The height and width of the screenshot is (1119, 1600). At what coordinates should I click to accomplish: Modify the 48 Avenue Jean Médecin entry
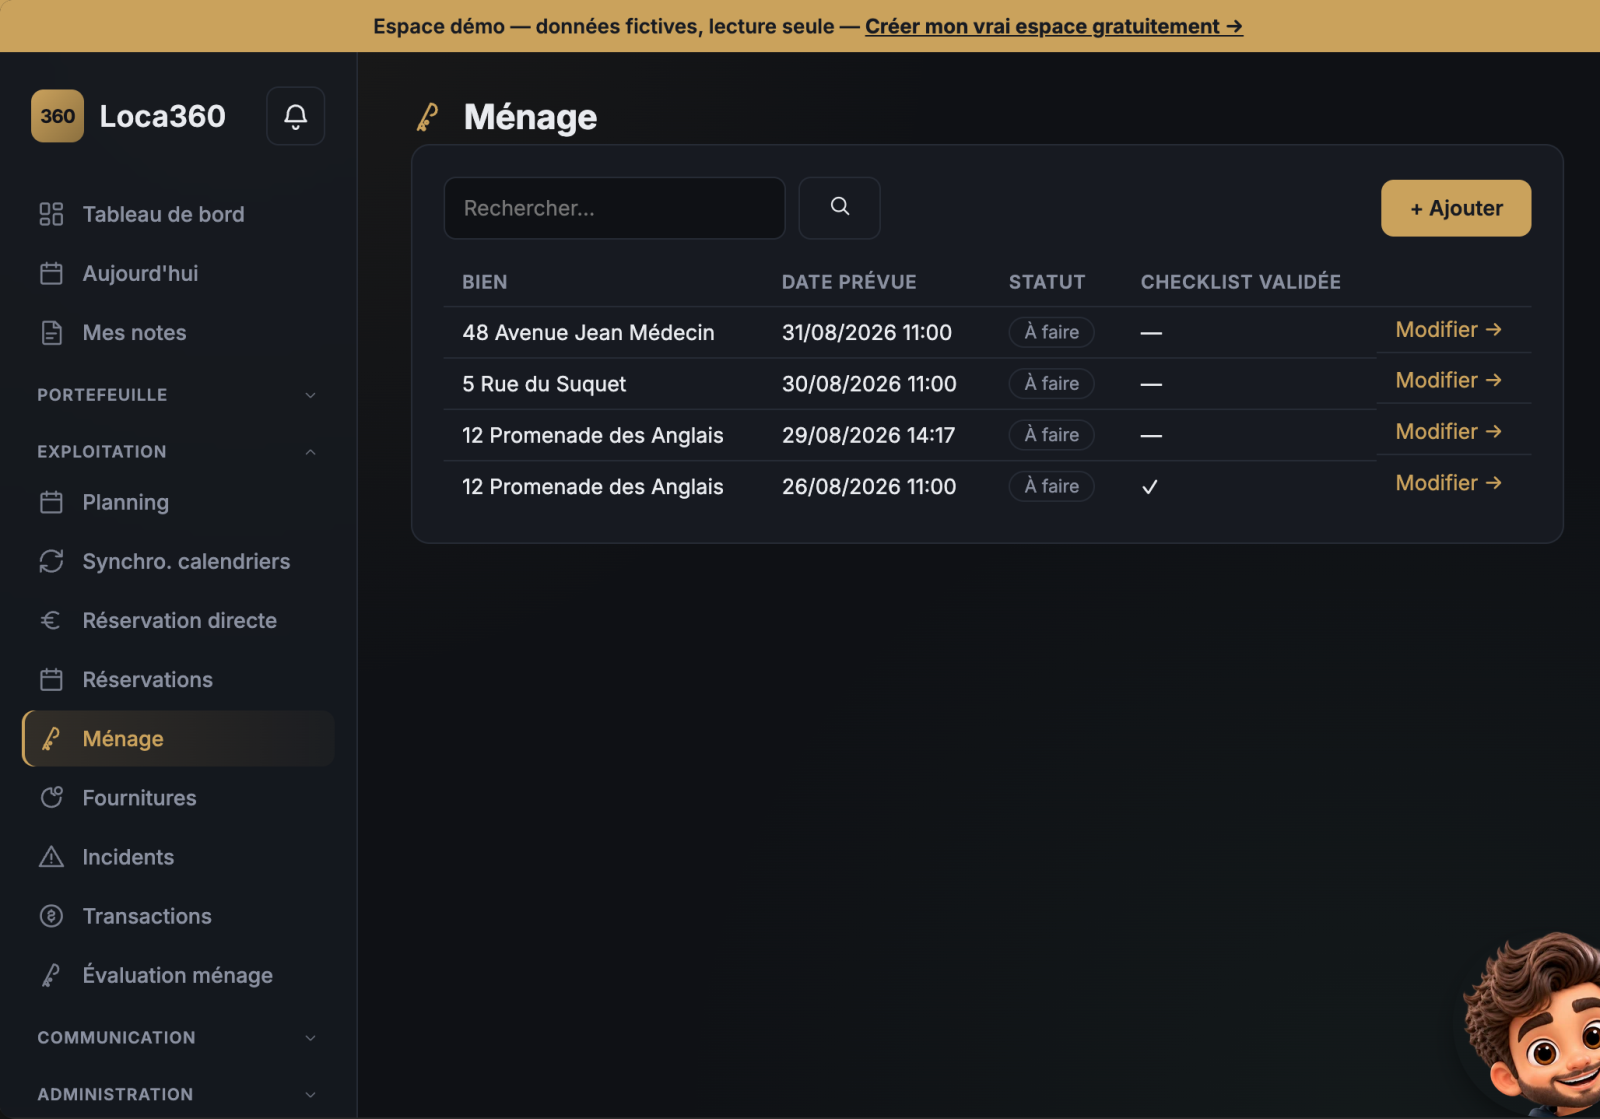[x=1448, y=330]
